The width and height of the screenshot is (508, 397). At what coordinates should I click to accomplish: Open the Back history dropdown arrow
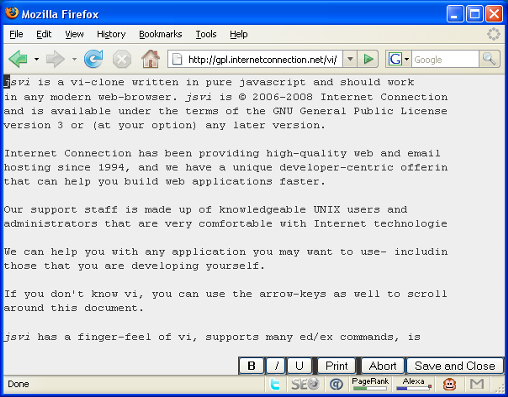click(36, 60)
